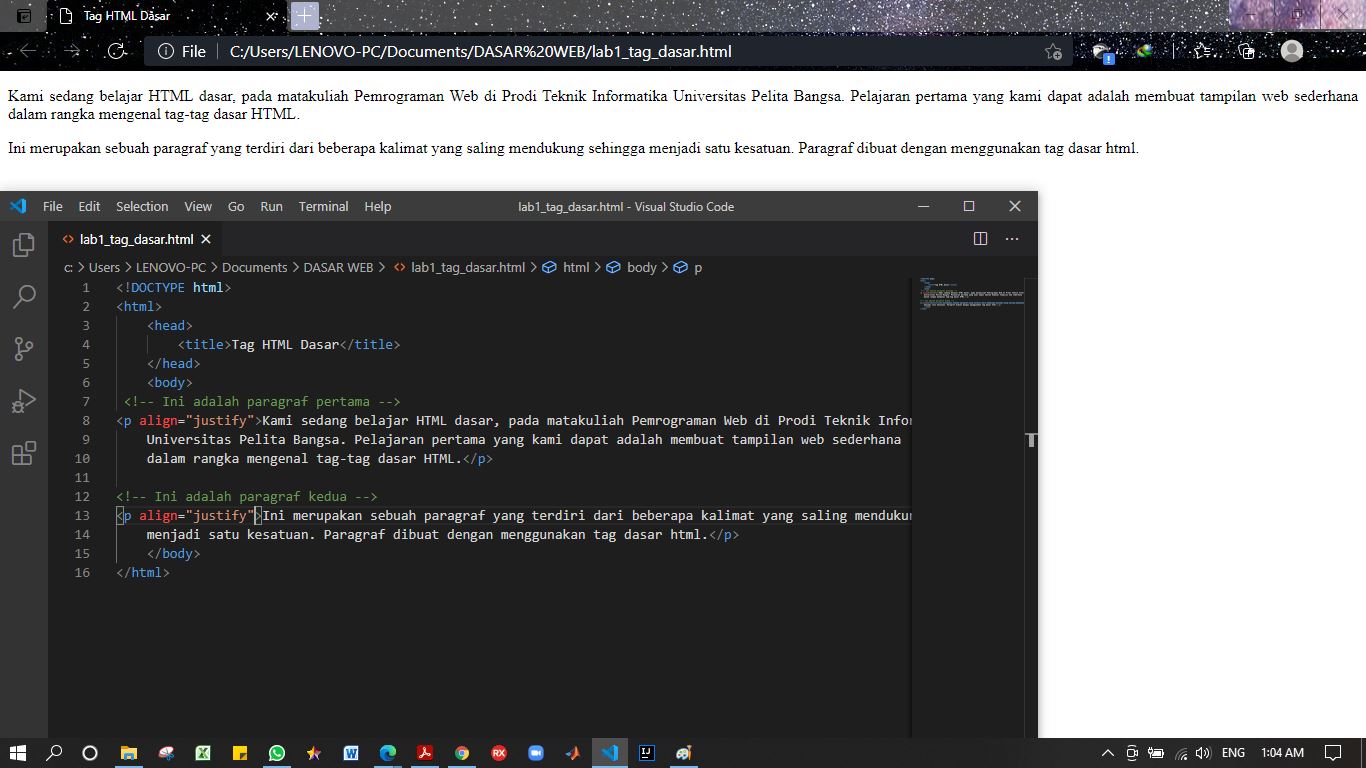Open Edge browser settings via ellipsis button
1366x768 pixels.
point(1337,51)
